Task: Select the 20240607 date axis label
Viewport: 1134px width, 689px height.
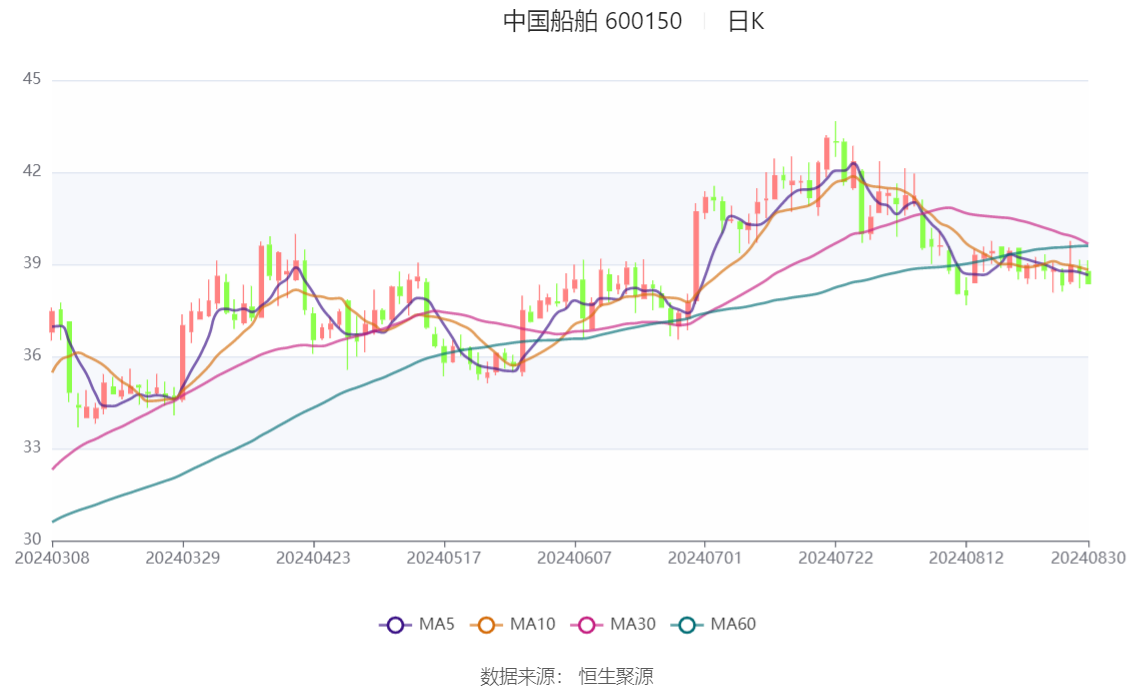Action: (x=574, y=558)
